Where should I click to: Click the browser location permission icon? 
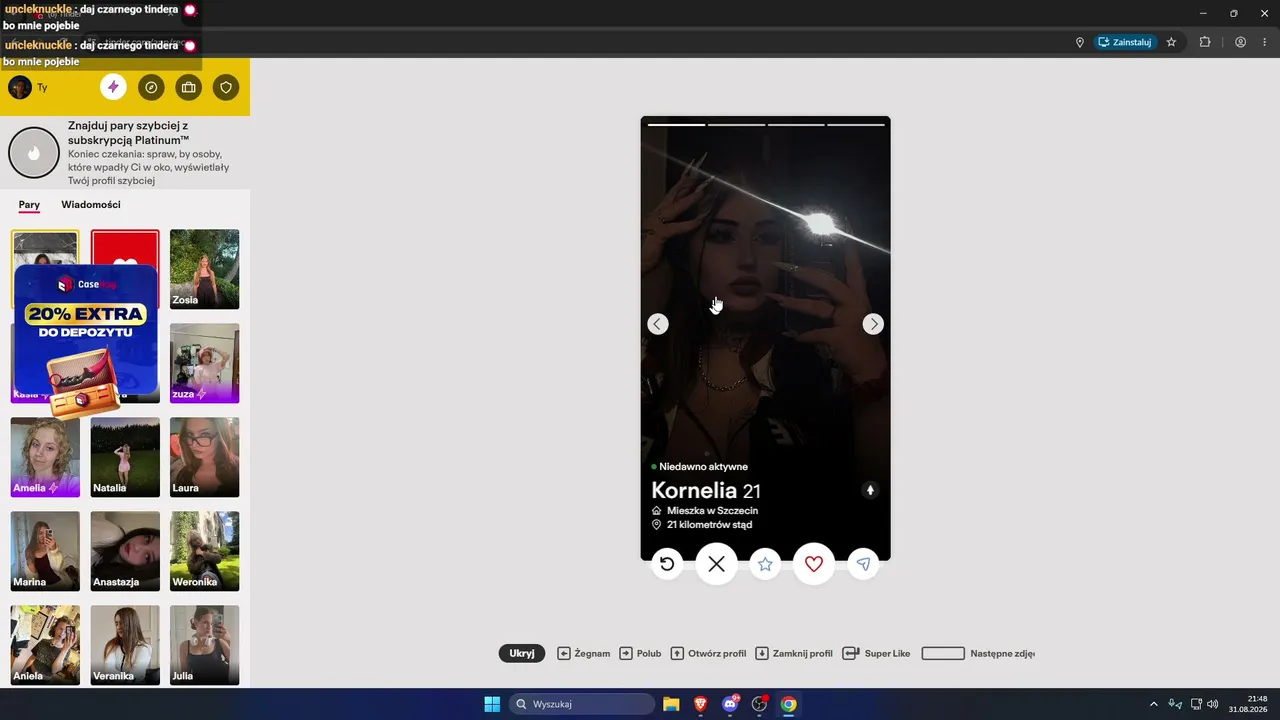(x=1080, y=42)
